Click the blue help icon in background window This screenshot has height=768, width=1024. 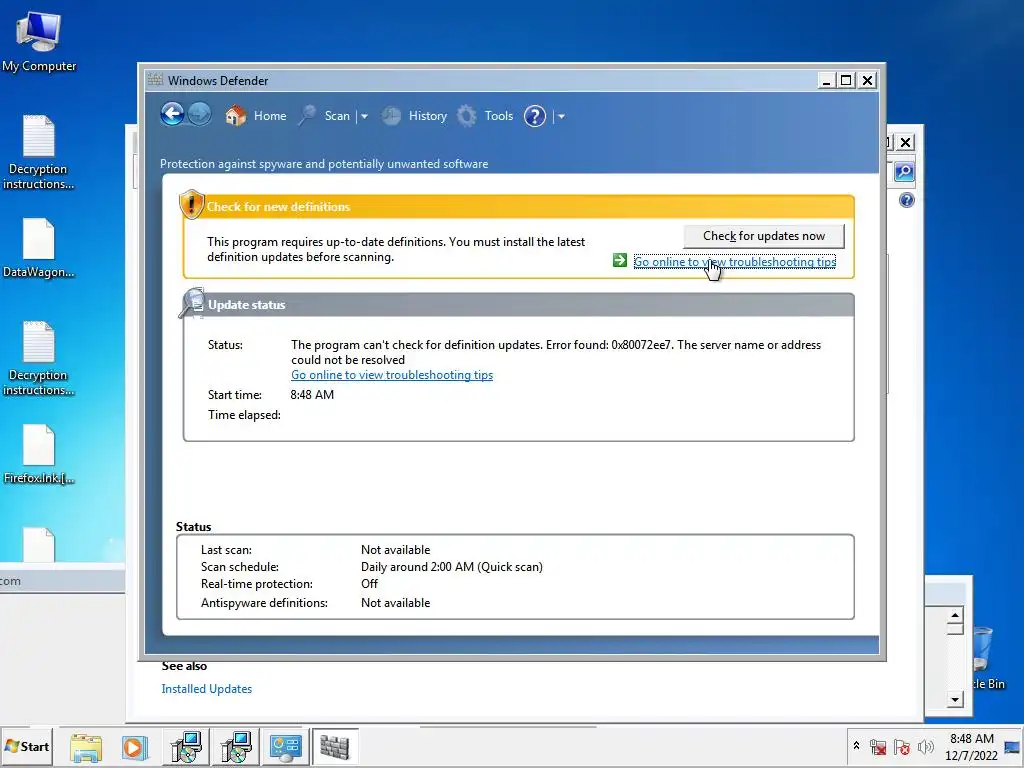click(906, 200)
